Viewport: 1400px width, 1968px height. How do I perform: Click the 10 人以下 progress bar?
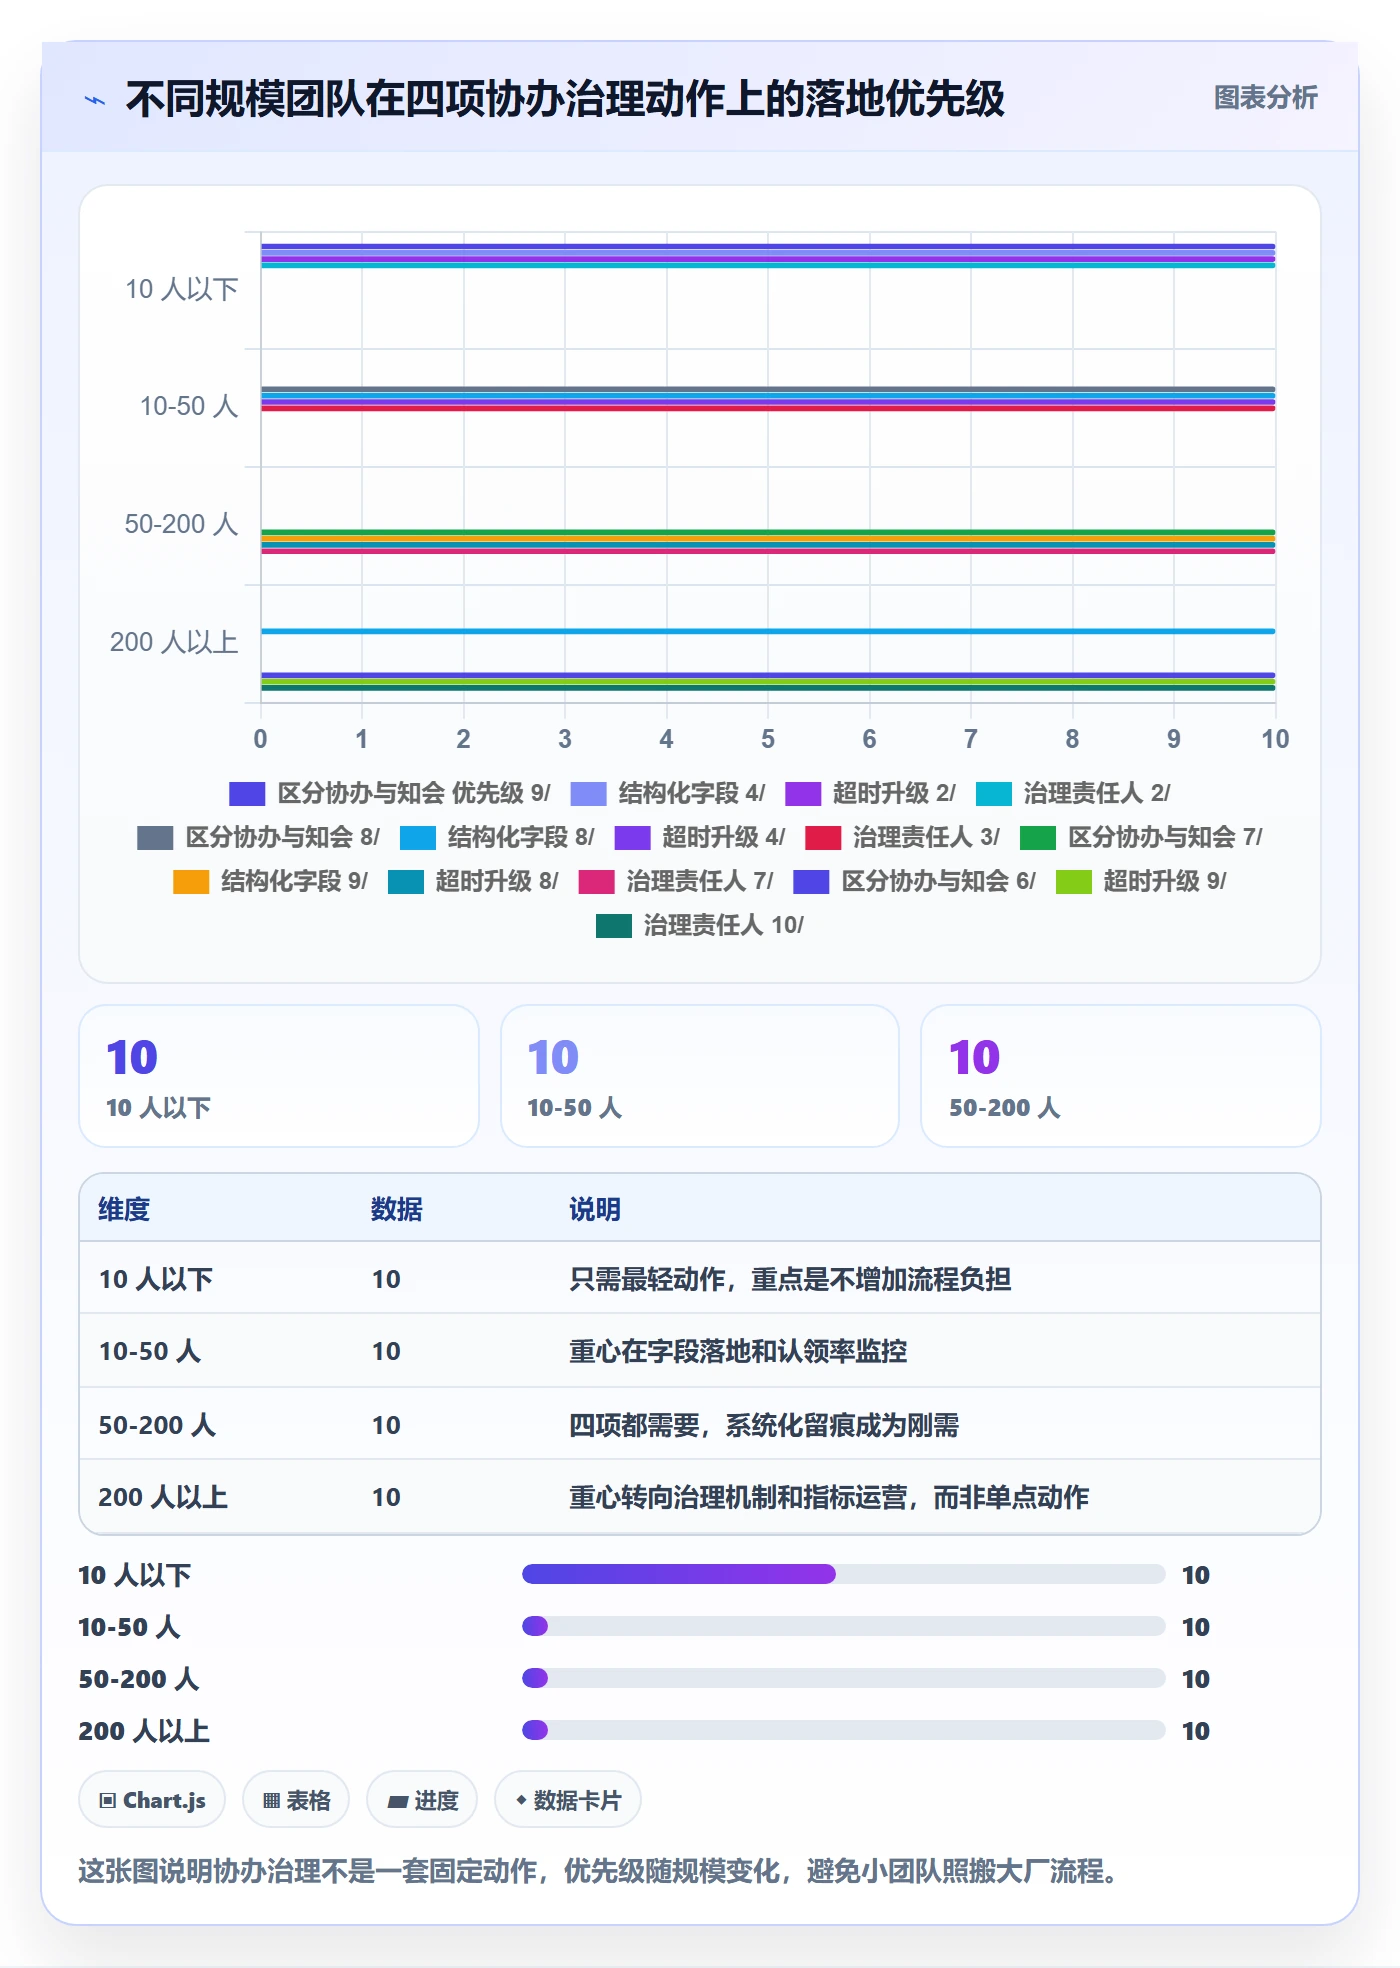point(844,1574)
